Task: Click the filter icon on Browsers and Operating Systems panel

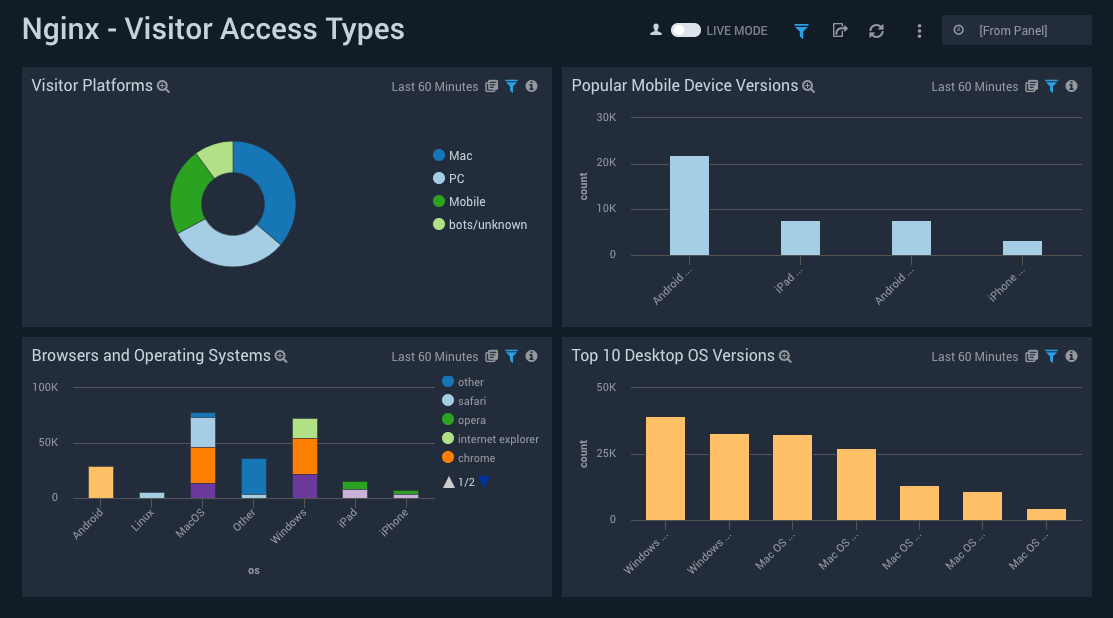Action: [511, 356]
